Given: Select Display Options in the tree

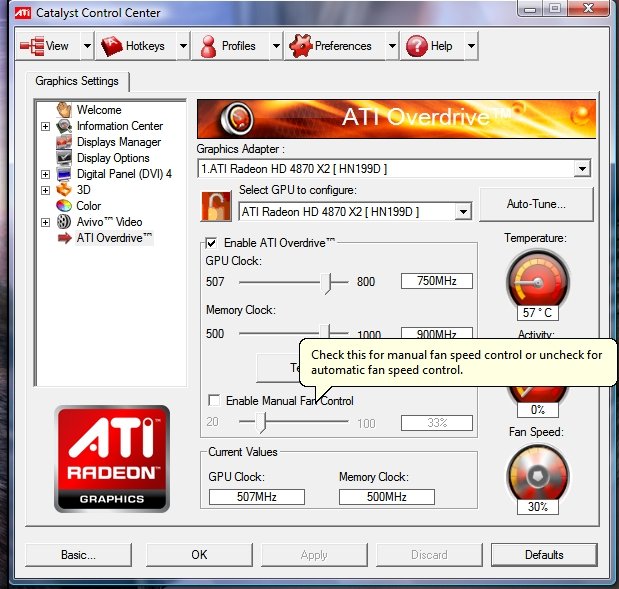Looking at the screenshot, I should (x=113, y=158).
